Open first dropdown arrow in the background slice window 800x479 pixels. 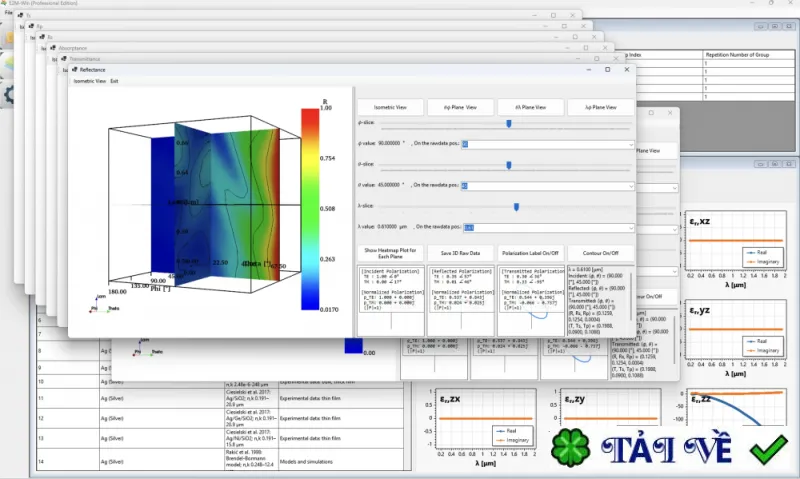click(674, 188)
